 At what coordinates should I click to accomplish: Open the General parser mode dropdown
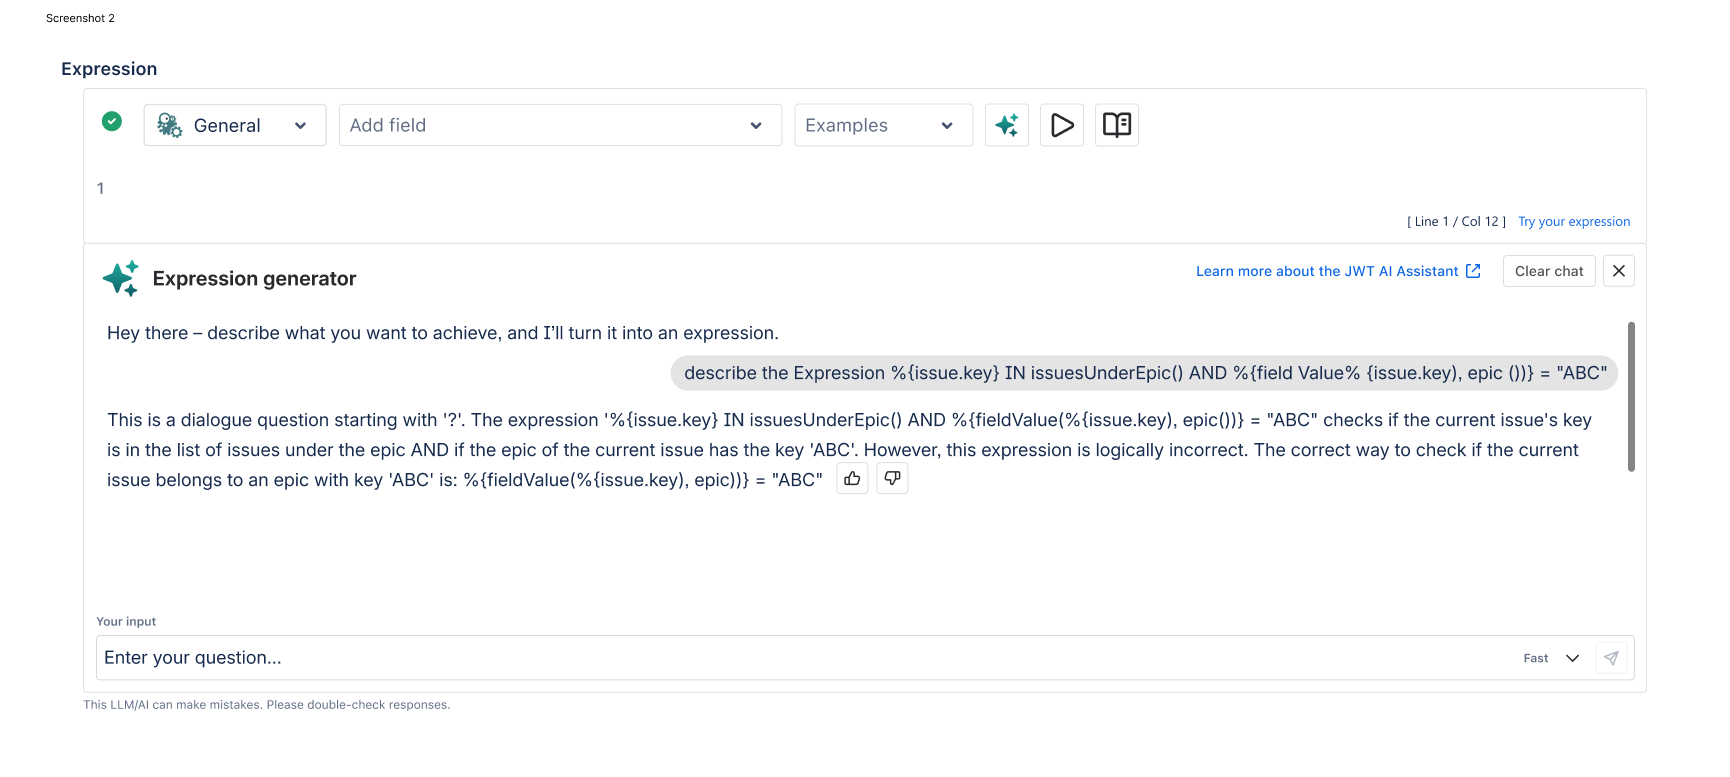[x=235, y=125]
